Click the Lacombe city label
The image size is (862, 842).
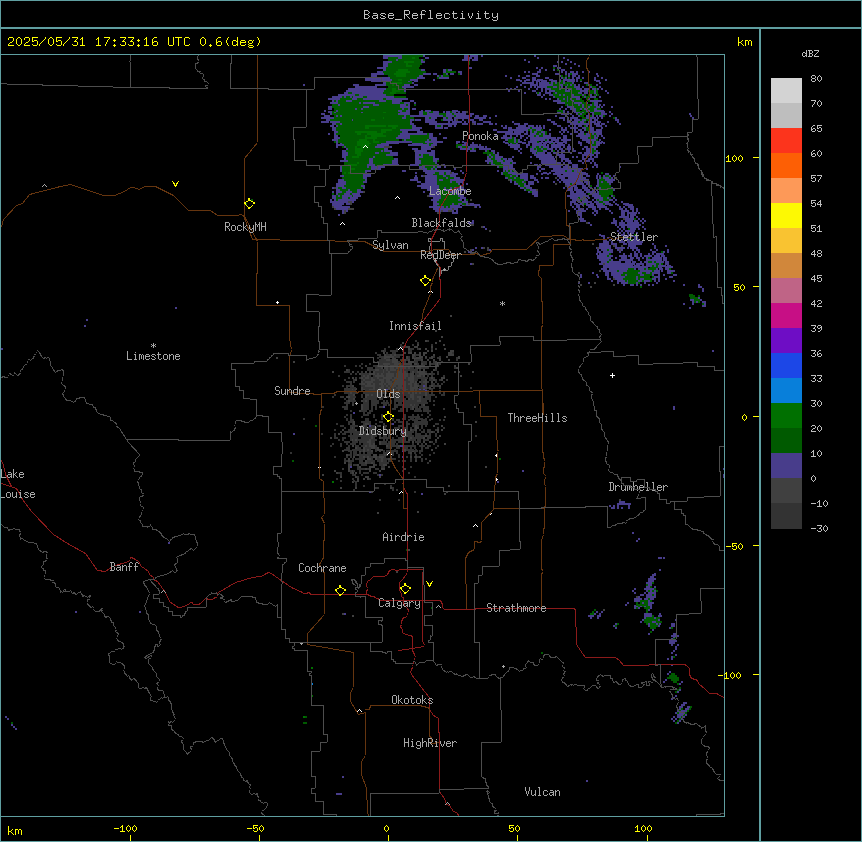(x=450, y=191)
